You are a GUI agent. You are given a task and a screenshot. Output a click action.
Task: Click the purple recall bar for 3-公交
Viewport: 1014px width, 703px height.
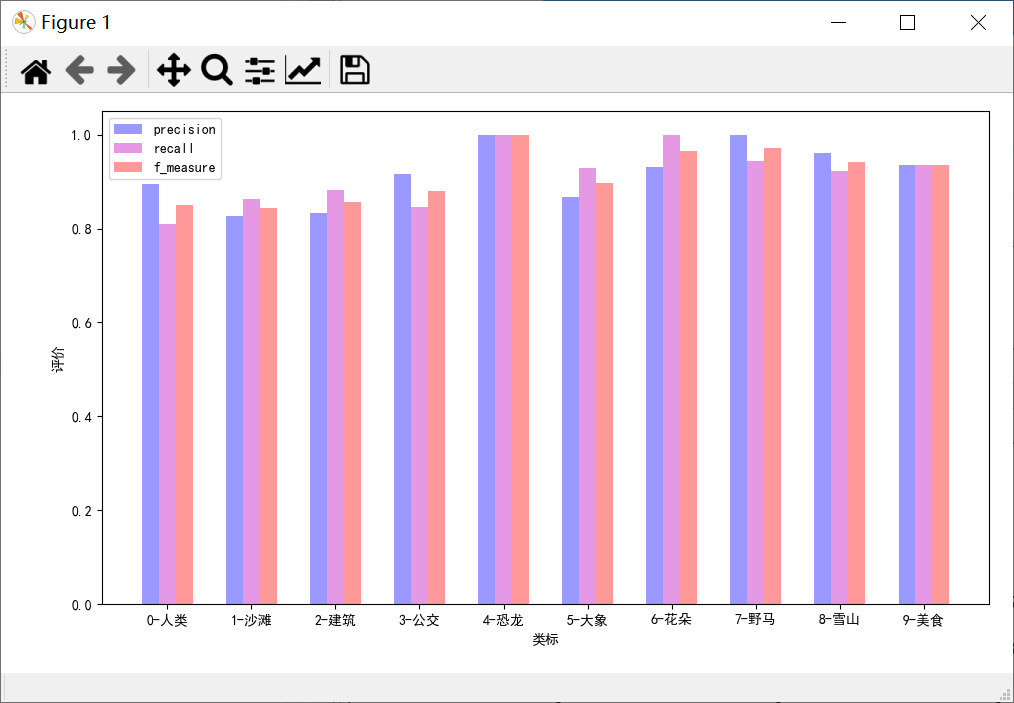419,406
